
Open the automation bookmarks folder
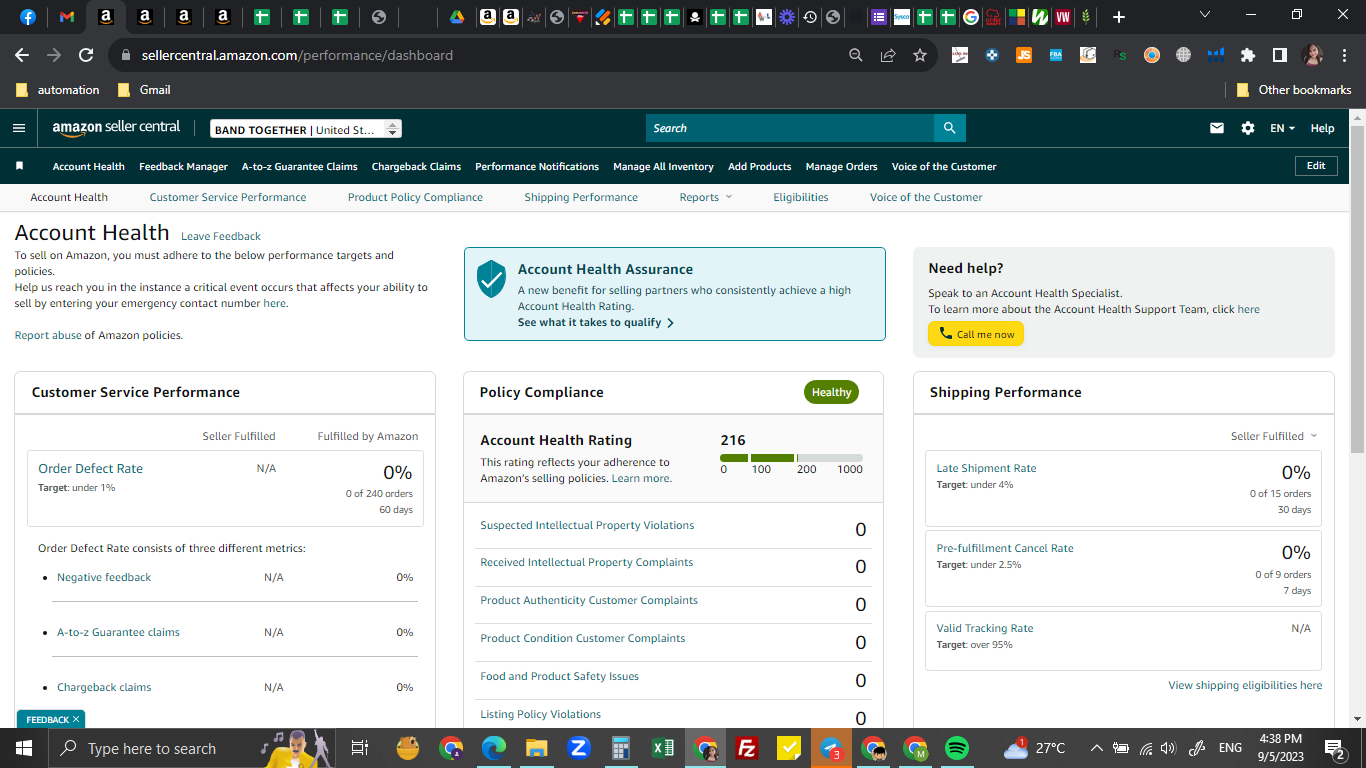[x=58, y=90]
